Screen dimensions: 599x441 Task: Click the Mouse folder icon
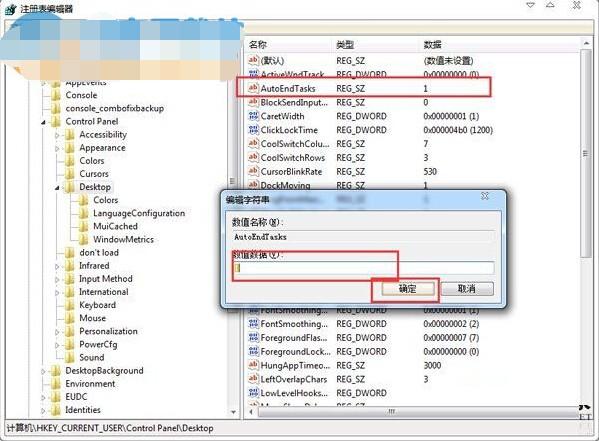tap(70, 318)
